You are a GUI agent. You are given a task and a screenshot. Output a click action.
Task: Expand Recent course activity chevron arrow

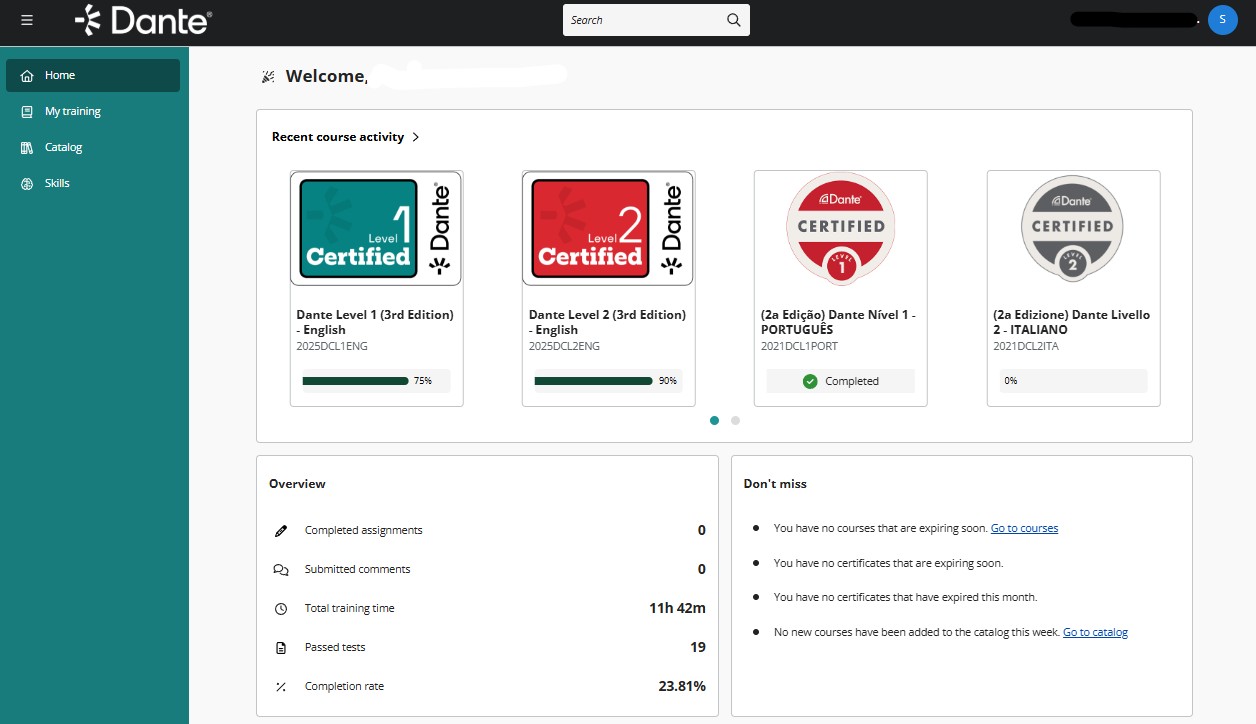416,137
